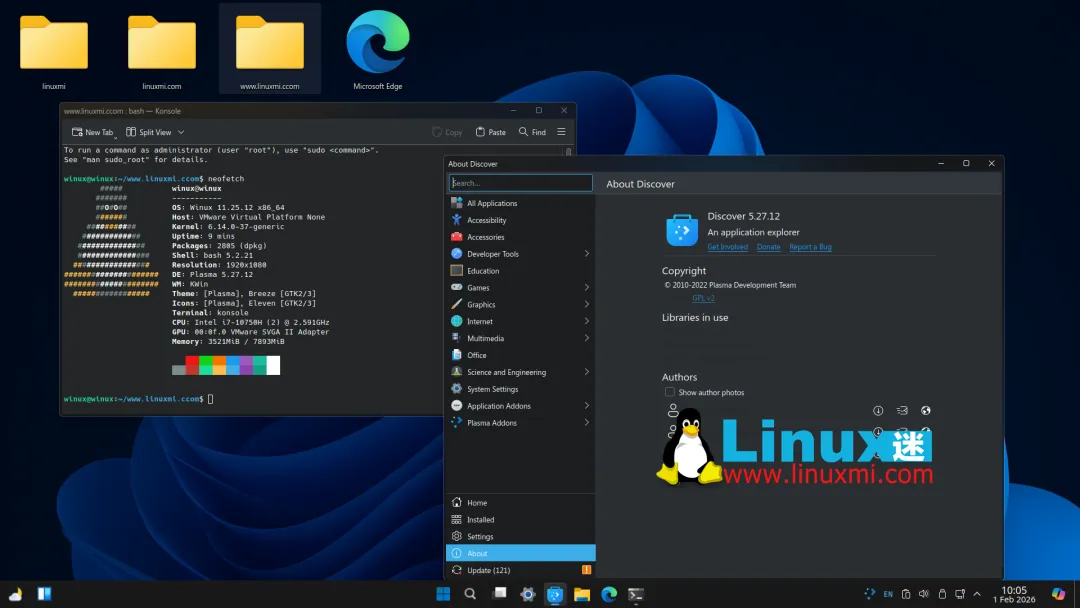Open Report a Bug link

tap(810, 247)
